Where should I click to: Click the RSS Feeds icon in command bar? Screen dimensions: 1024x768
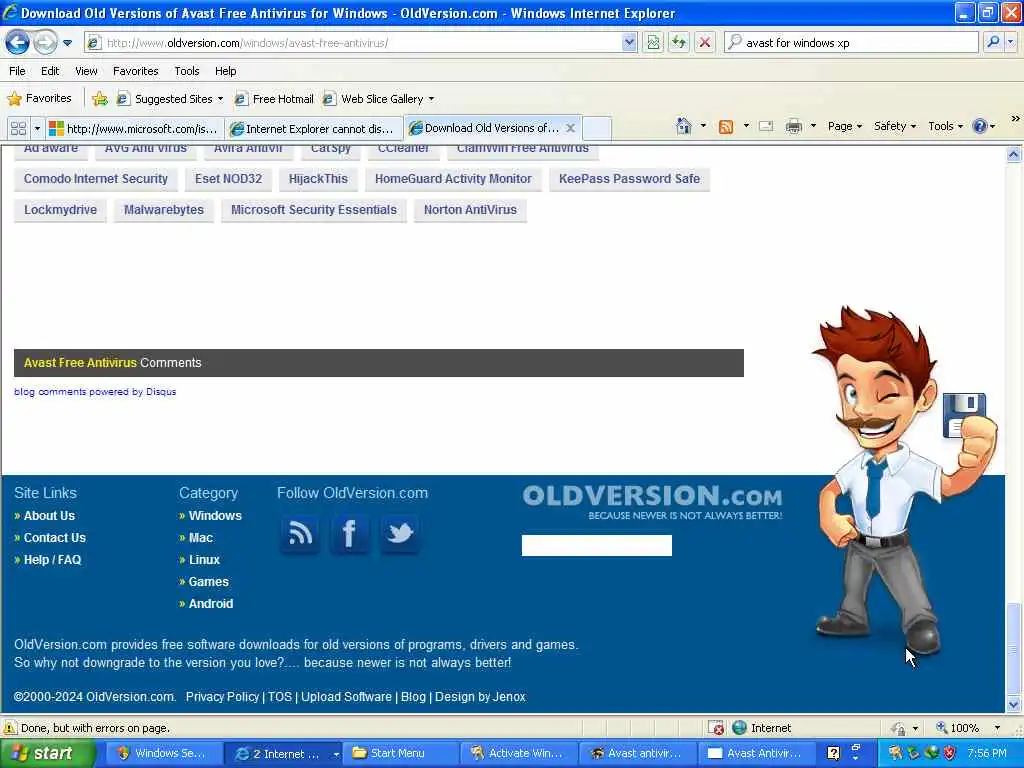tap(726, 127)
